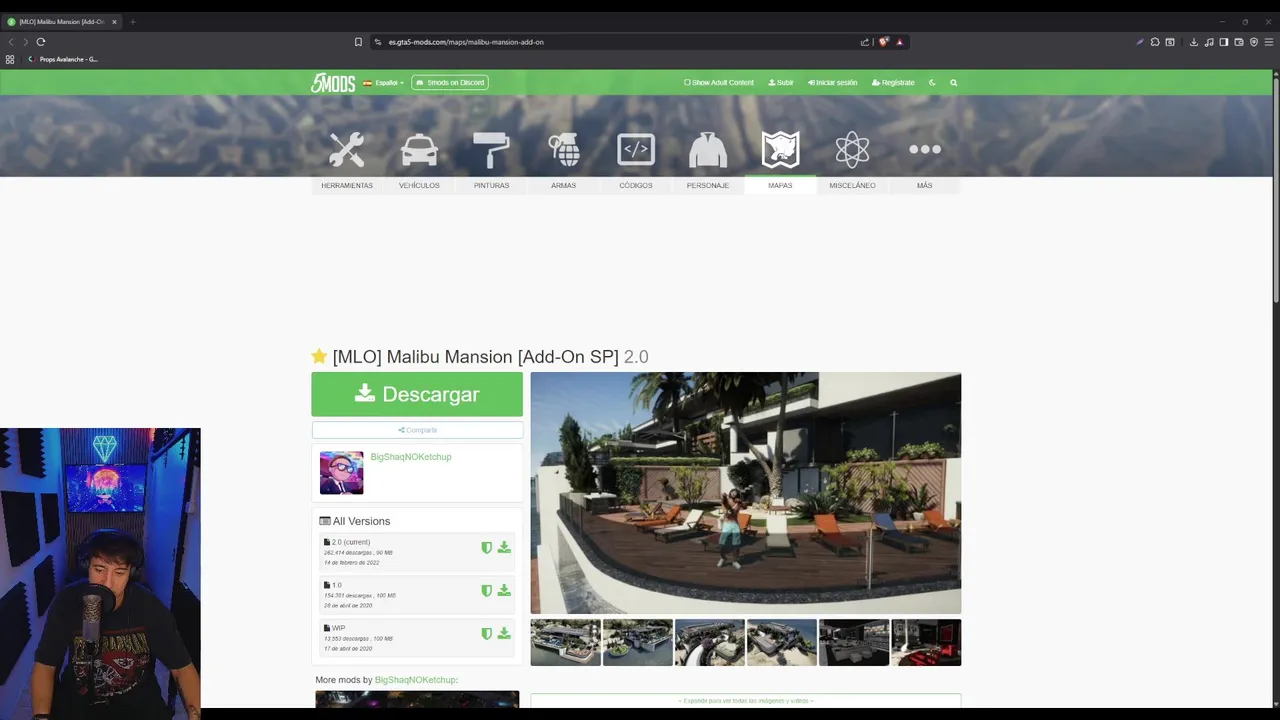Select the first gallery thumbnail
The width and height of the screenshot is (1280, 720).
pos(565,642)
